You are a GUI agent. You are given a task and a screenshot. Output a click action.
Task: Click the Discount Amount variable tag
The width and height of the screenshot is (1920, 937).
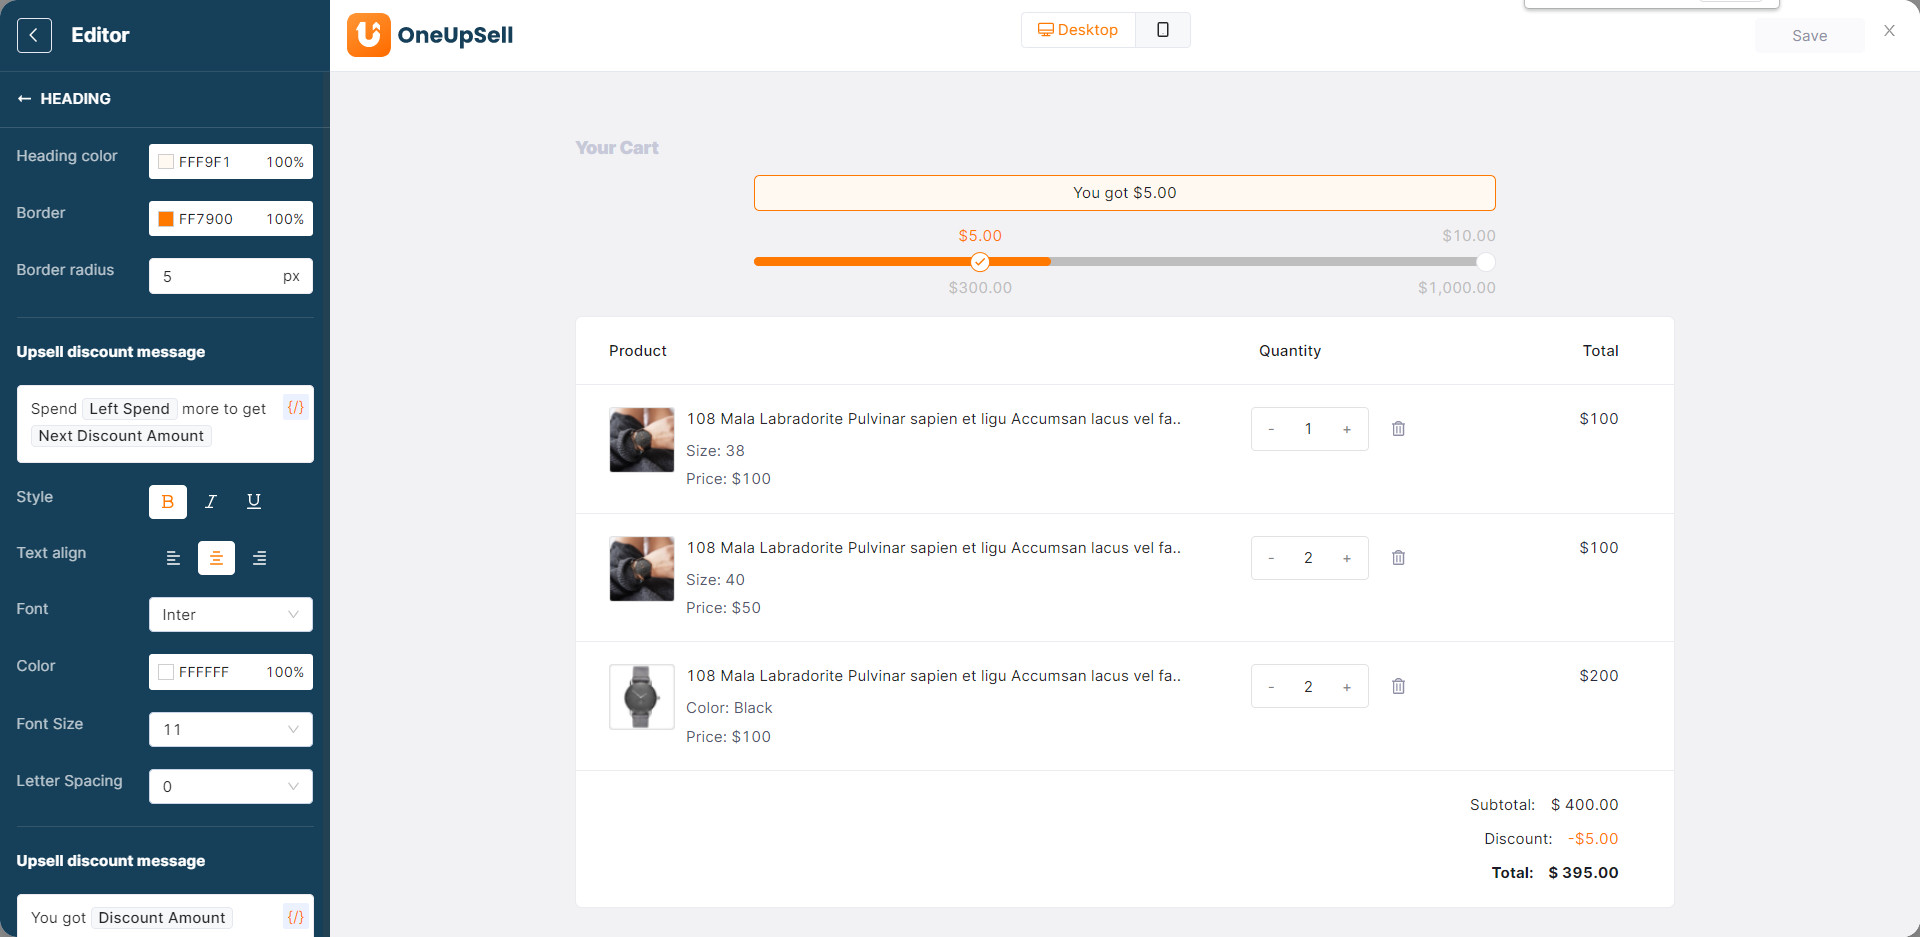click(162, 918)
